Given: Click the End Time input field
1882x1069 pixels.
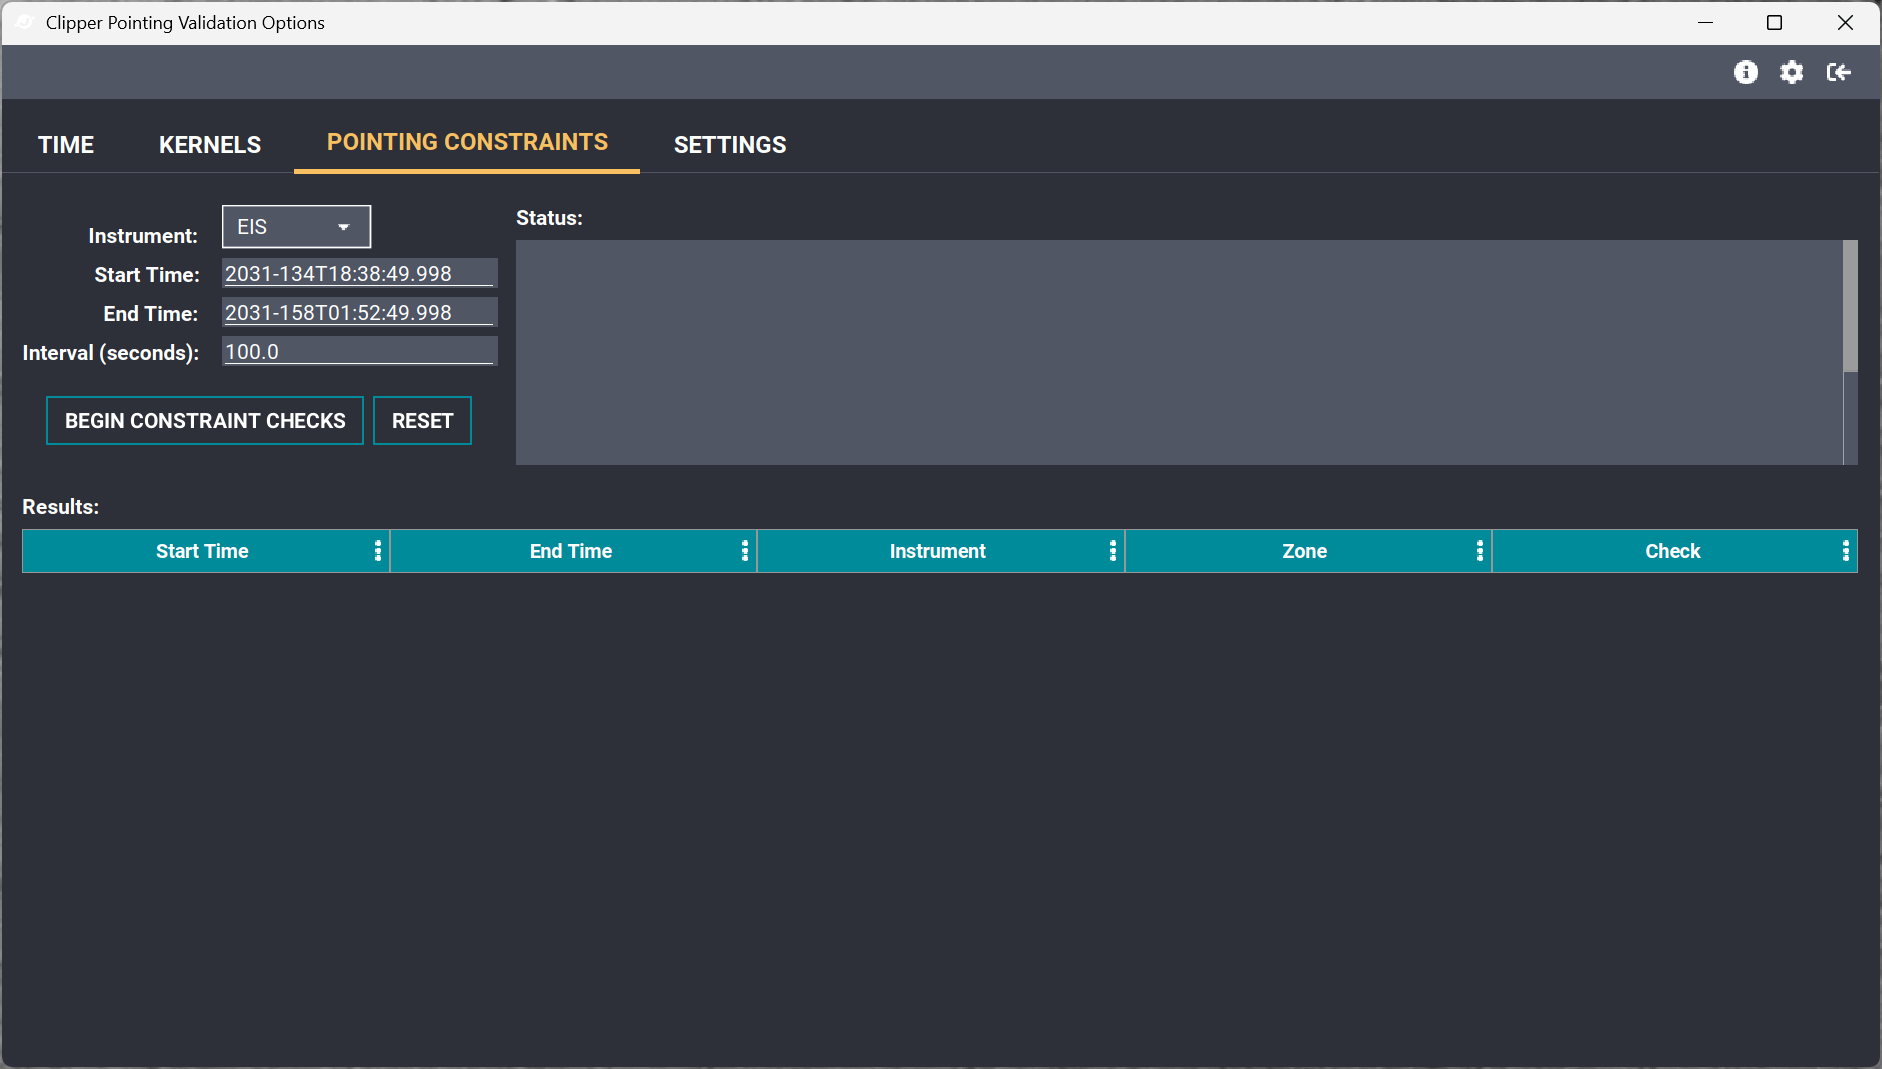Looking at the screenshot, I should click(359, 312).
